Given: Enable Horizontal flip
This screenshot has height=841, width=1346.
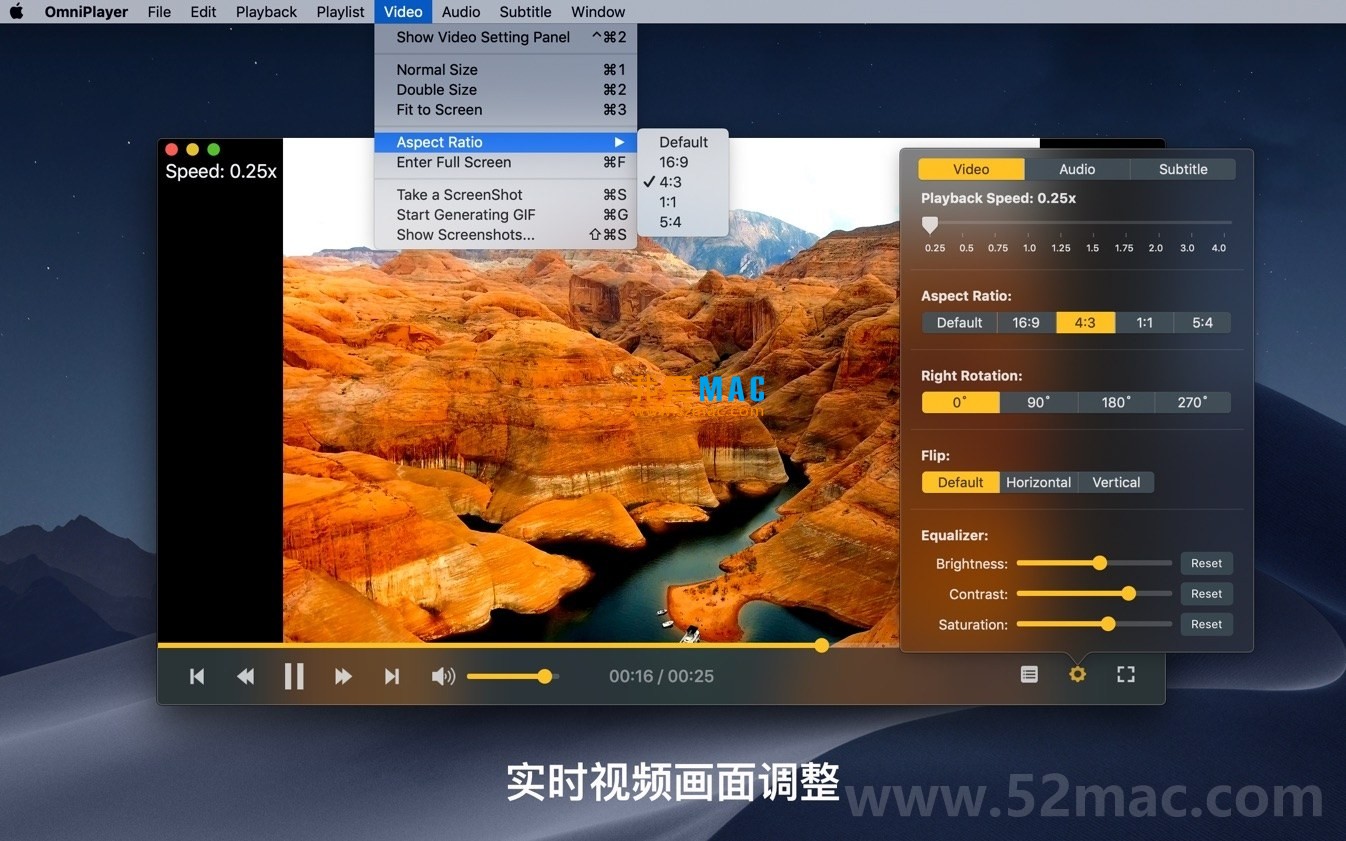Looking at the screenshot, I should pyautogui.click(x=1038, y=482).
